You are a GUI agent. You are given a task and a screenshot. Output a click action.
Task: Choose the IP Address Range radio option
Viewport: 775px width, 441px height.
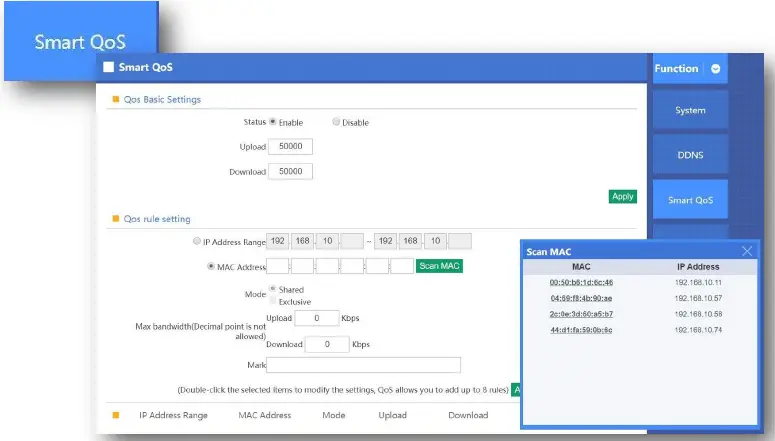pos(197,241)
